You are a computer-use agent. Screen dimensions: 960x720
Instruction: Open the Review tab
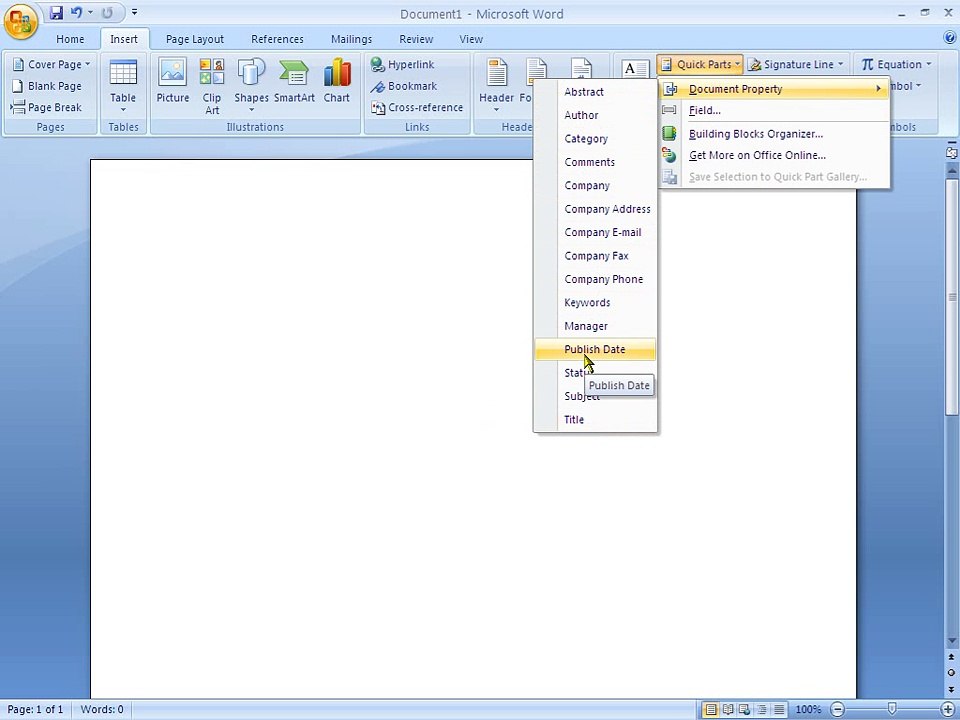(416, 39)
